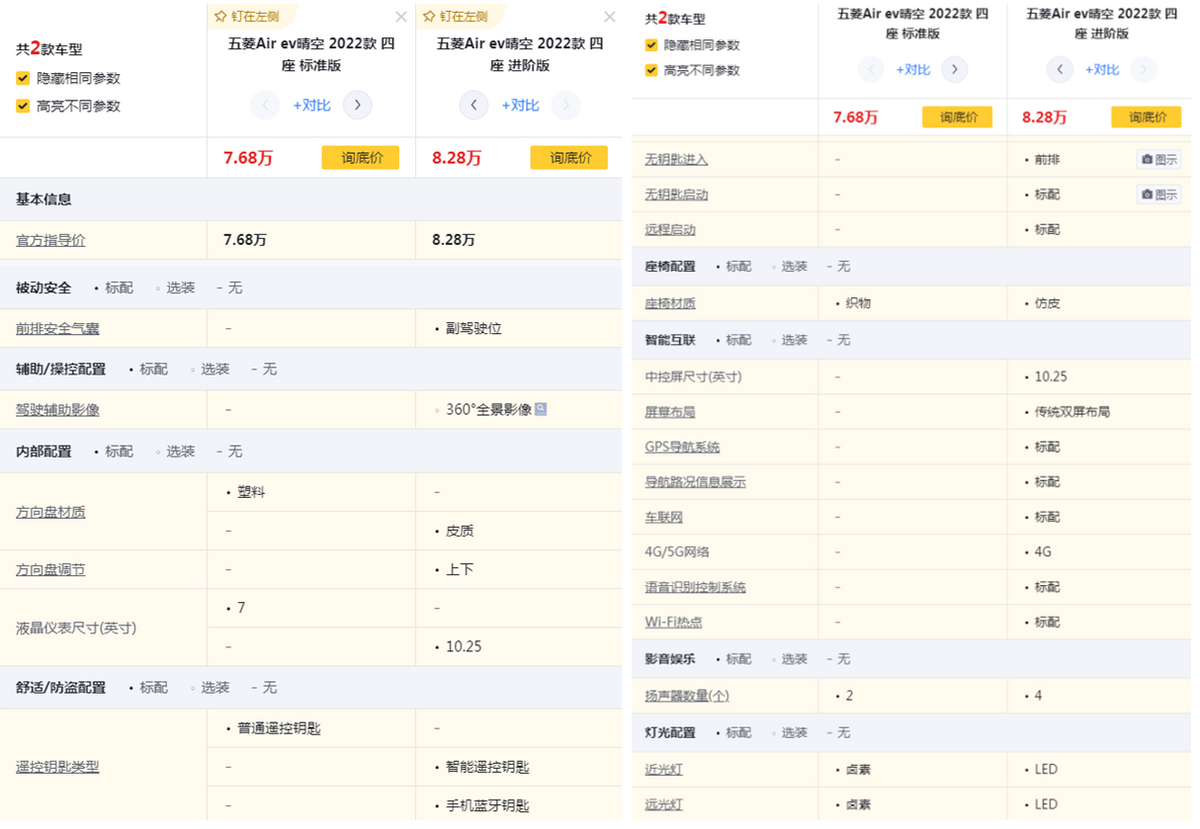
Task: Pin 进阶版 column via its 钉在左侧 icon
Action: click(430, 16)
